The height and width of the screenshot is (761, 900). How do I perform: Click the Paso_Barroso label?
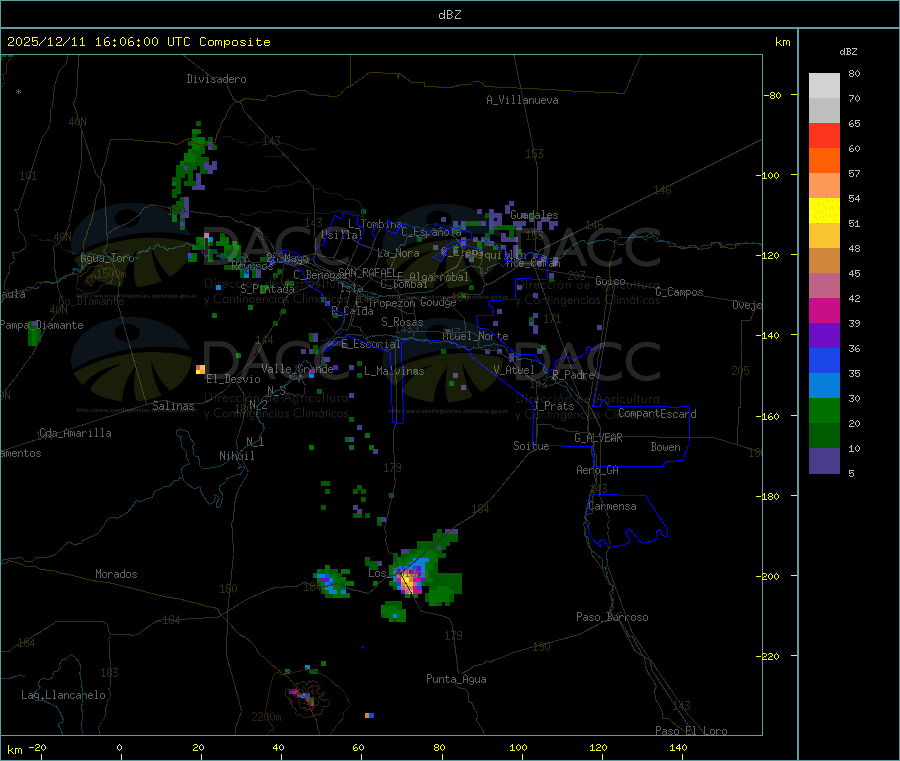pyautogui.click(x=612, y=617)
